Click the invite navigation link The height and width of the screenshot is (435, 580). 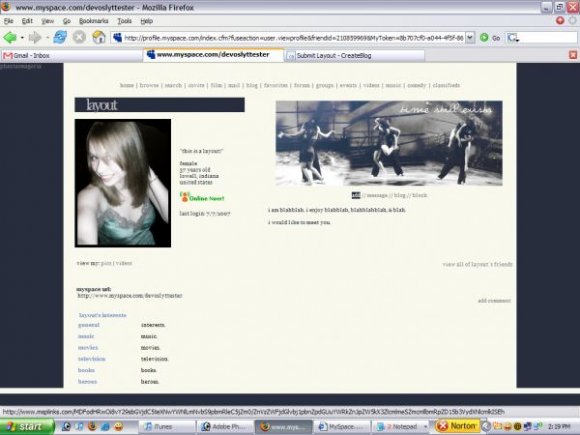click(x=196, y=85)
